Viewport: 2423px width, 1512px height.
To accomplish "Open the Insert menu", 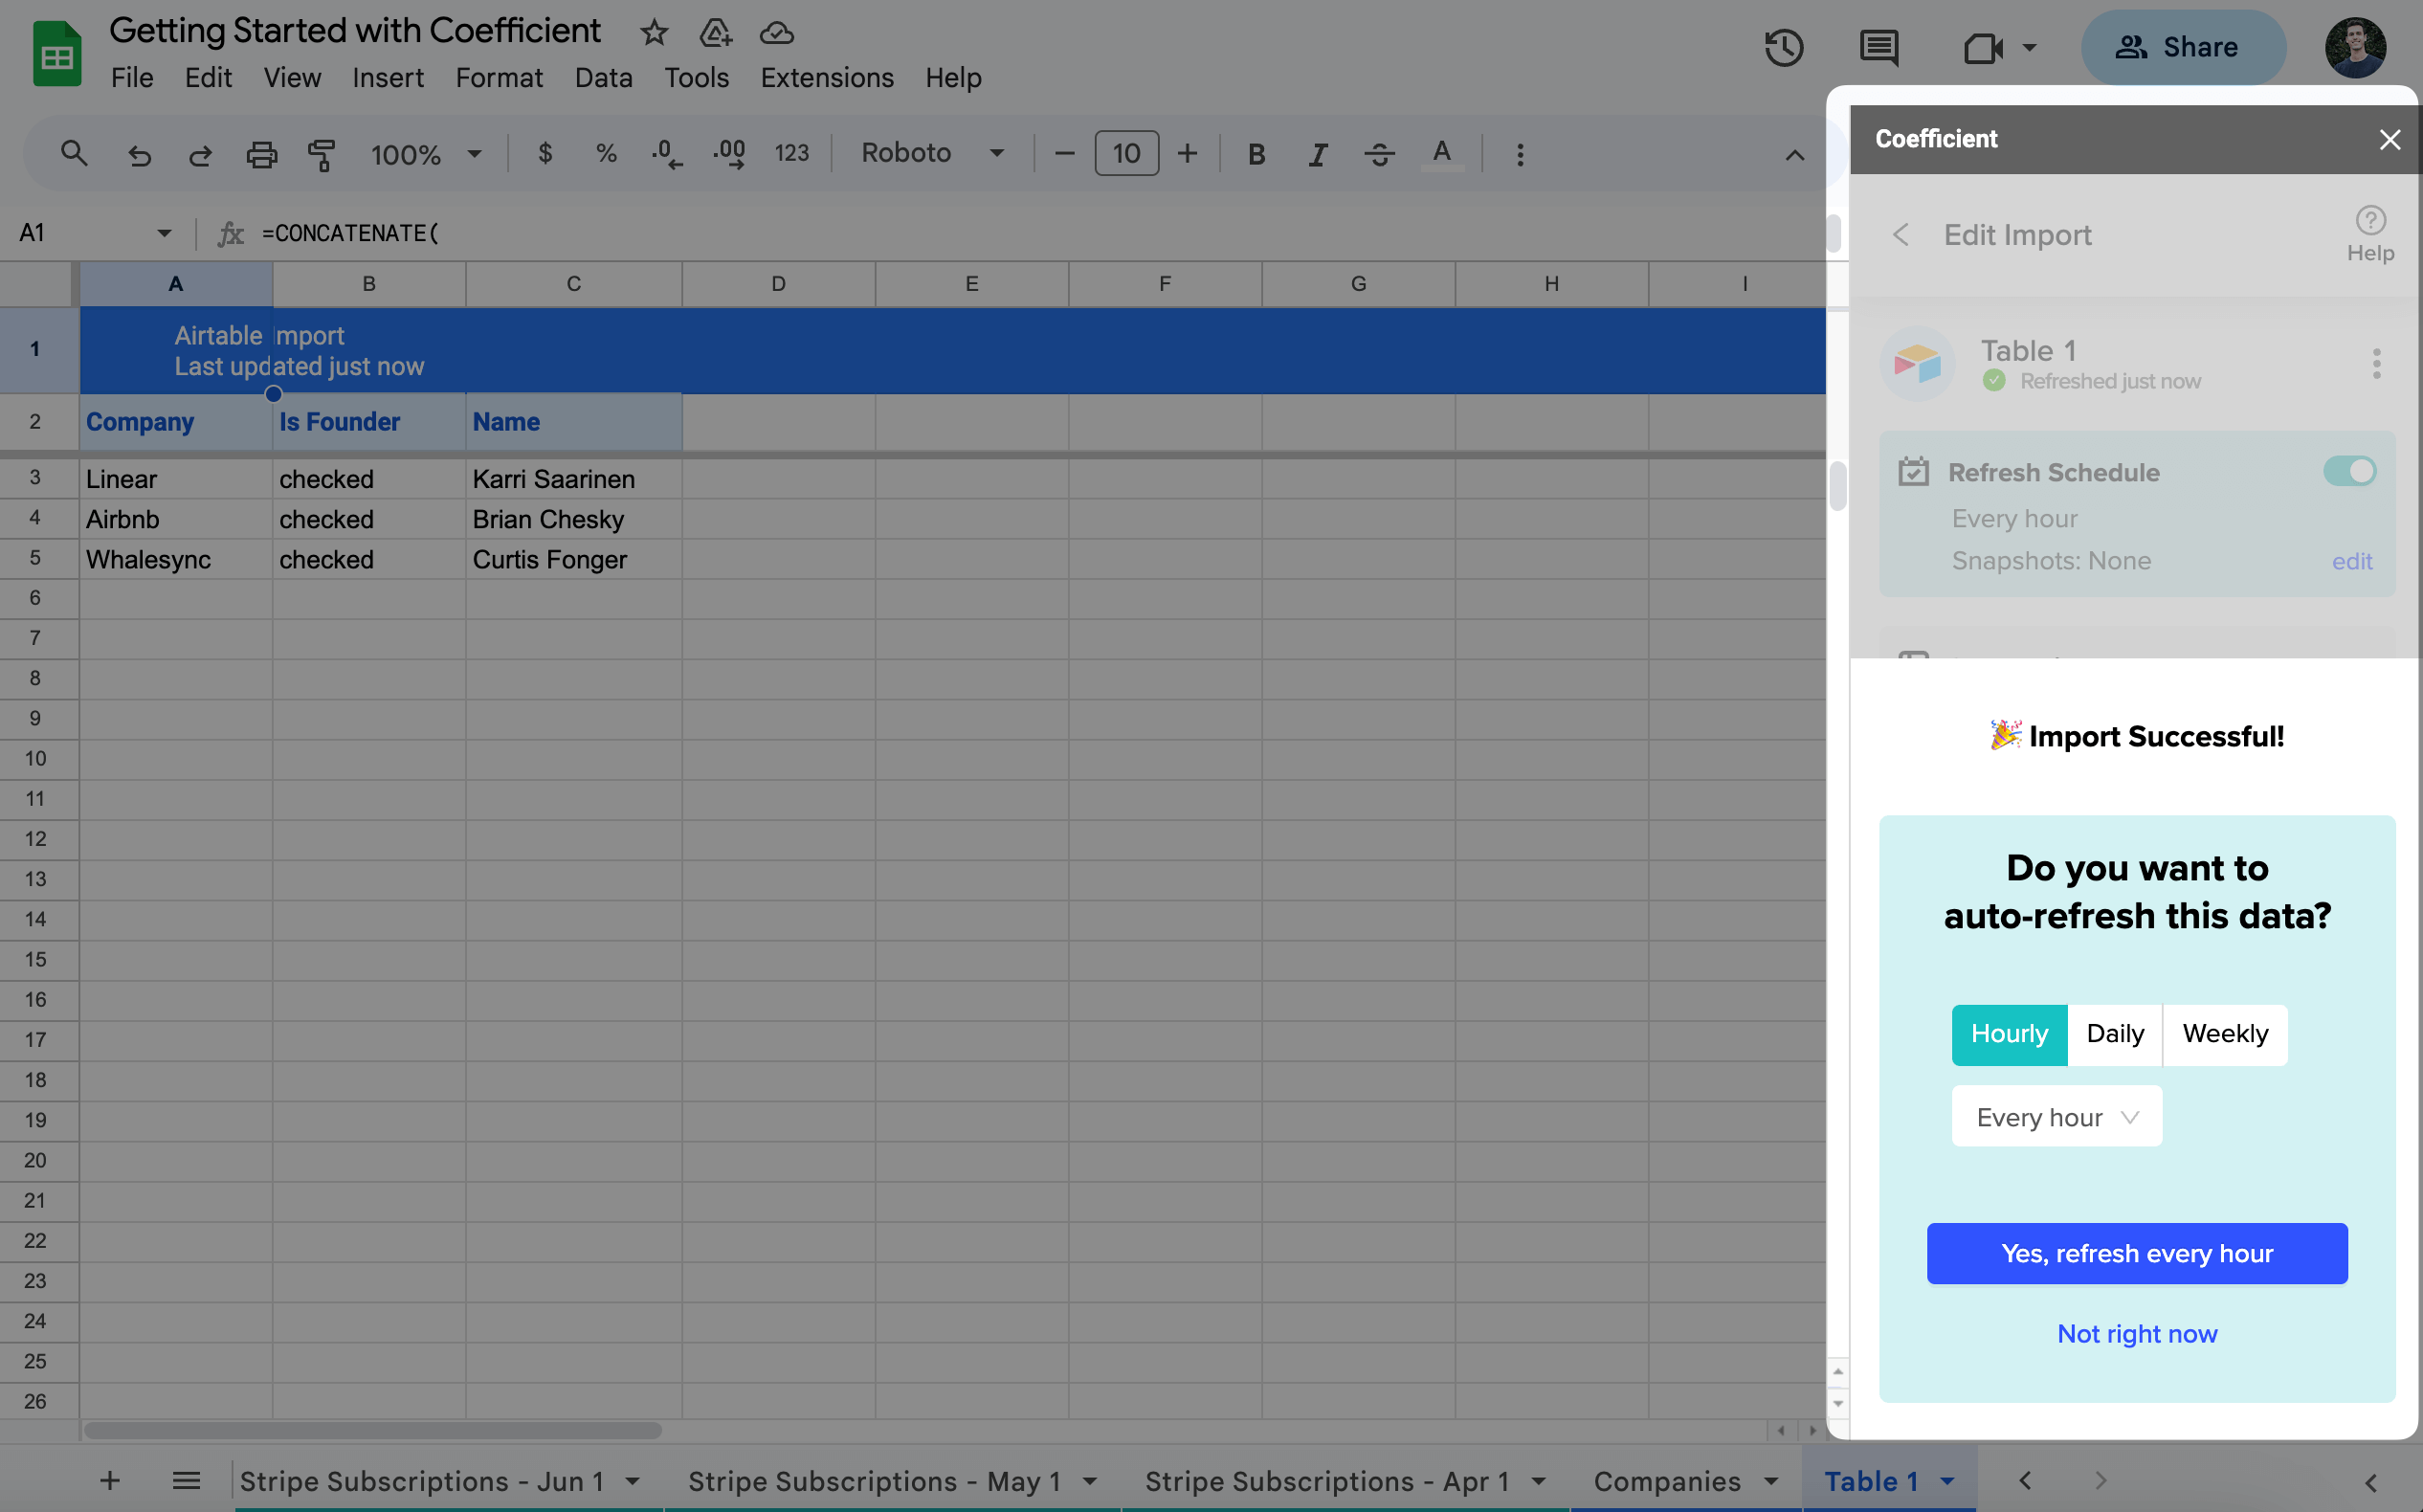I will click(x=388, y=77).
